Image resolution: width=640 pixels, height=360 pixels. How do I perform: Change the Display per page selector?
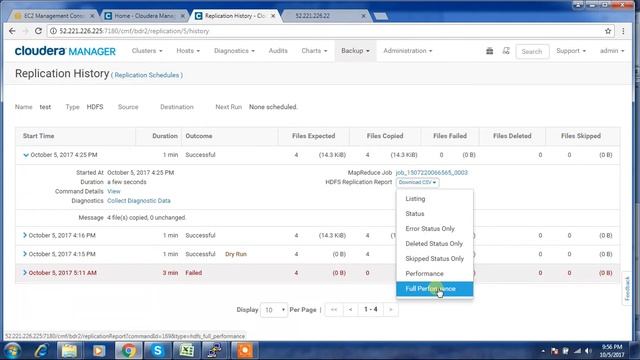pos(274,310)
